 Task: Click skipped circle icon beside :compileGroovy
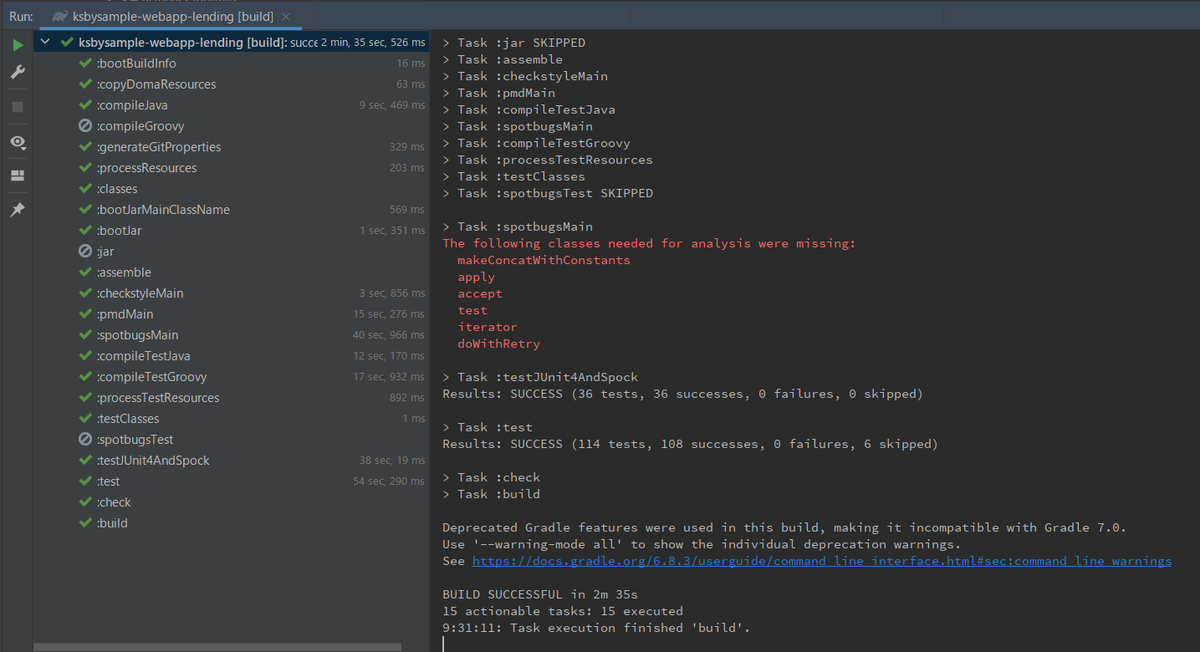point(86,126)
